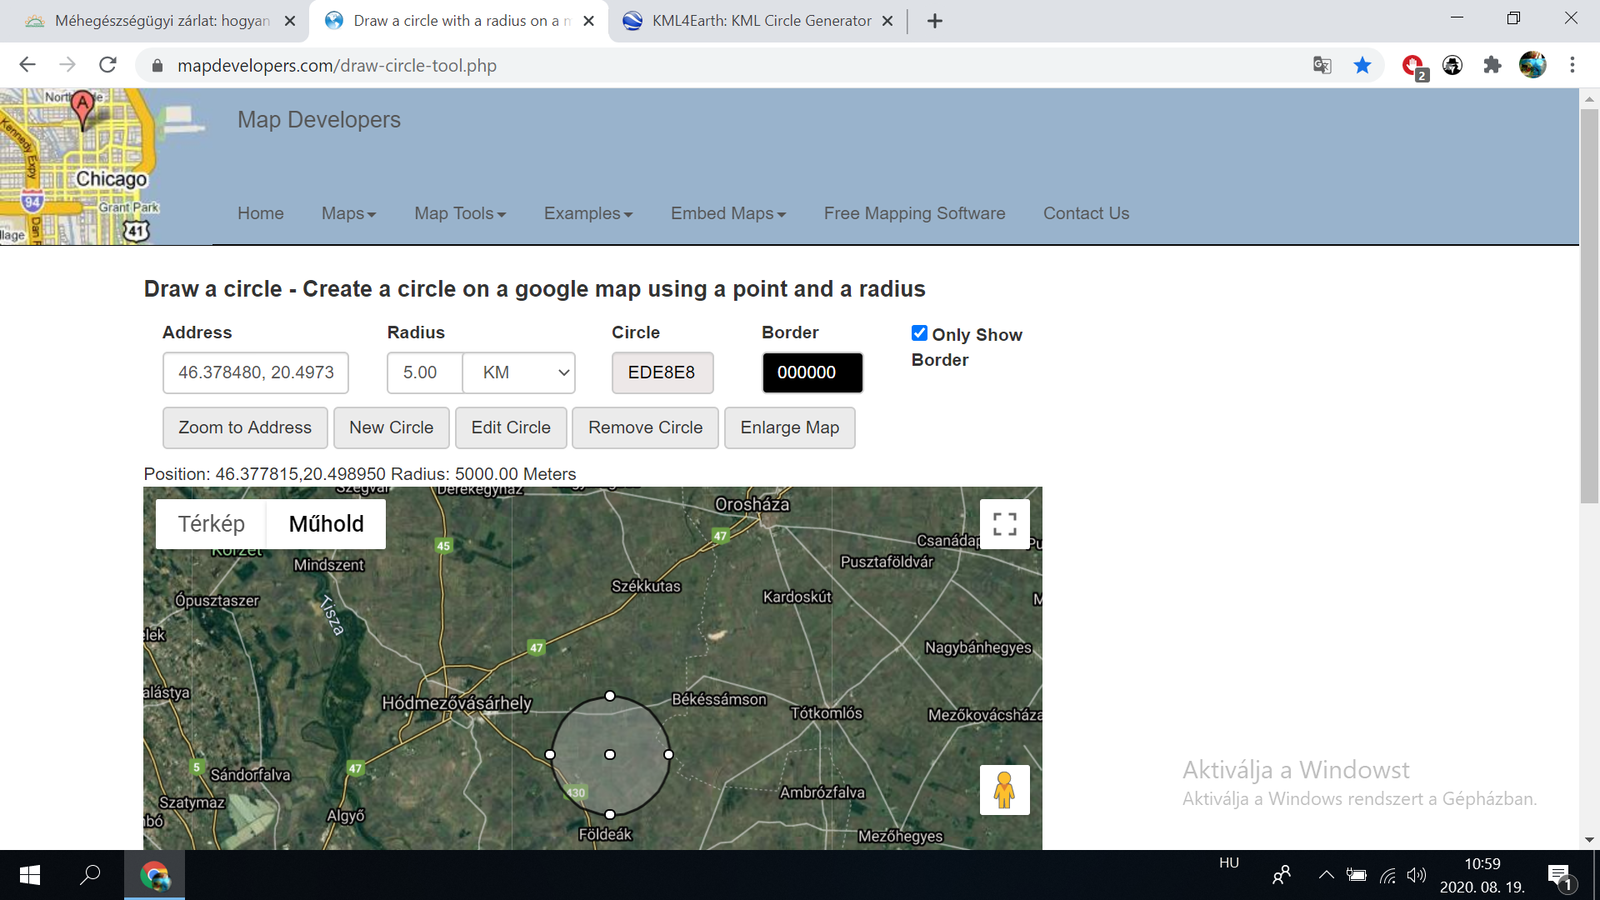
Task: Open Free Mapping Software page
Action: (915, 213)
